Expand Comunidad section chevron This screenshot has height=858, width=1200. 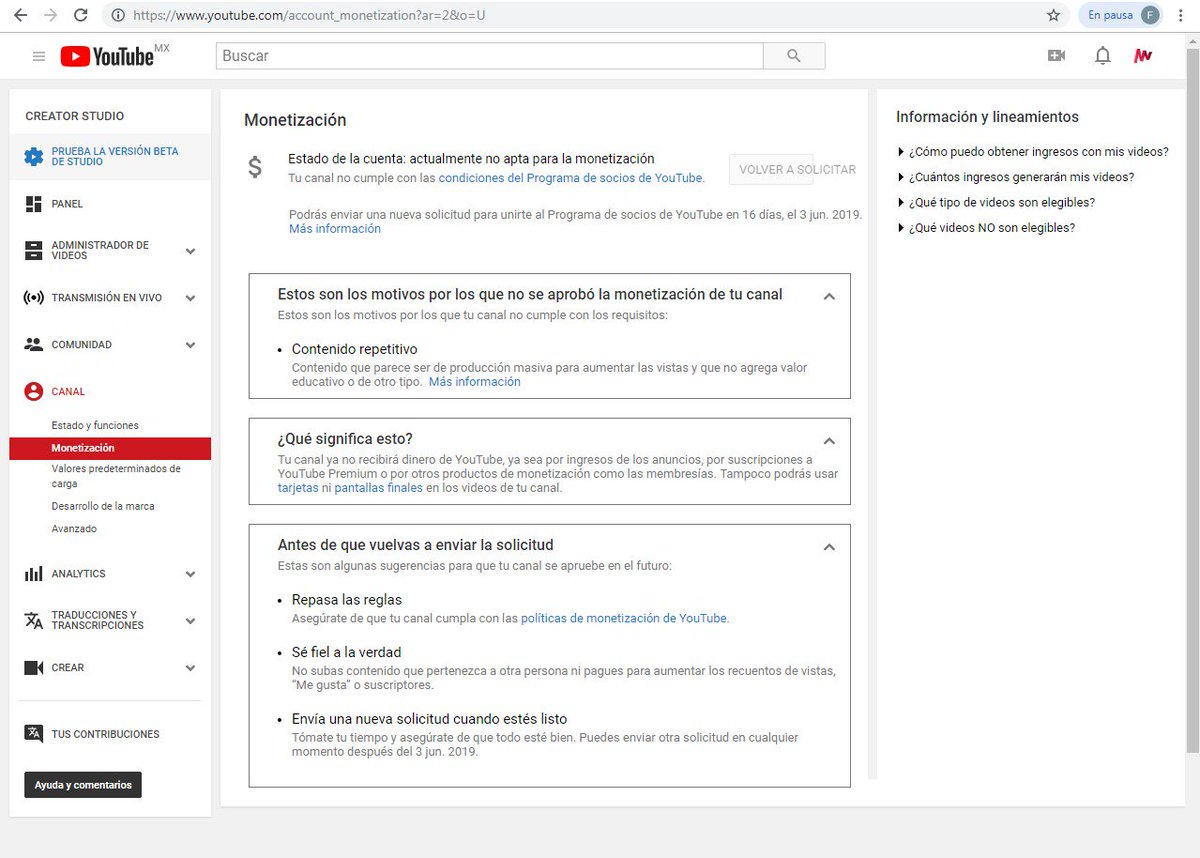pyautogui.click(x=190, y=345)
